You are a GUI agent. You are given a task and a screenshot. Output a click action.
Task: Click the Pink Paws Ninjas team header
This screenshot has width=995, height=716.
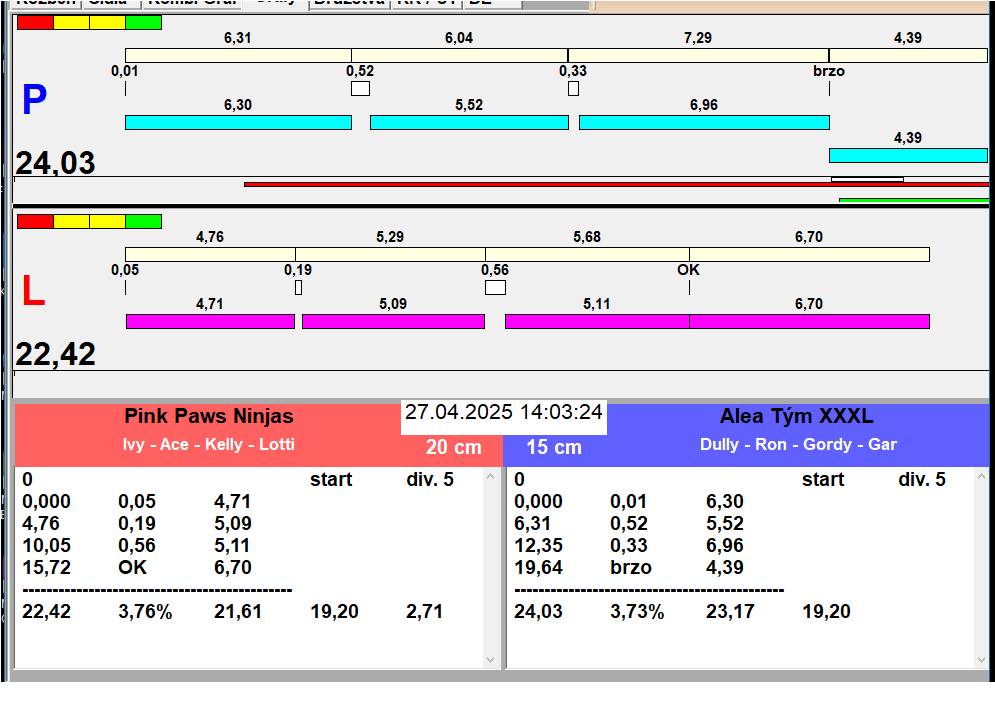click(x=209, y=416)
